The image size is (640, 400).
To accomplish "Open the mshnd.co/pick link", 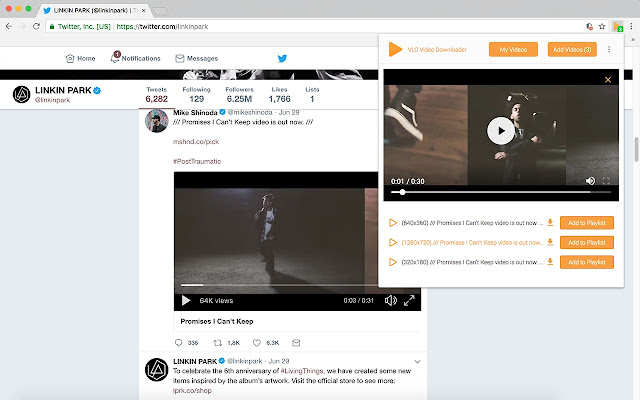I will coord(196,142).
